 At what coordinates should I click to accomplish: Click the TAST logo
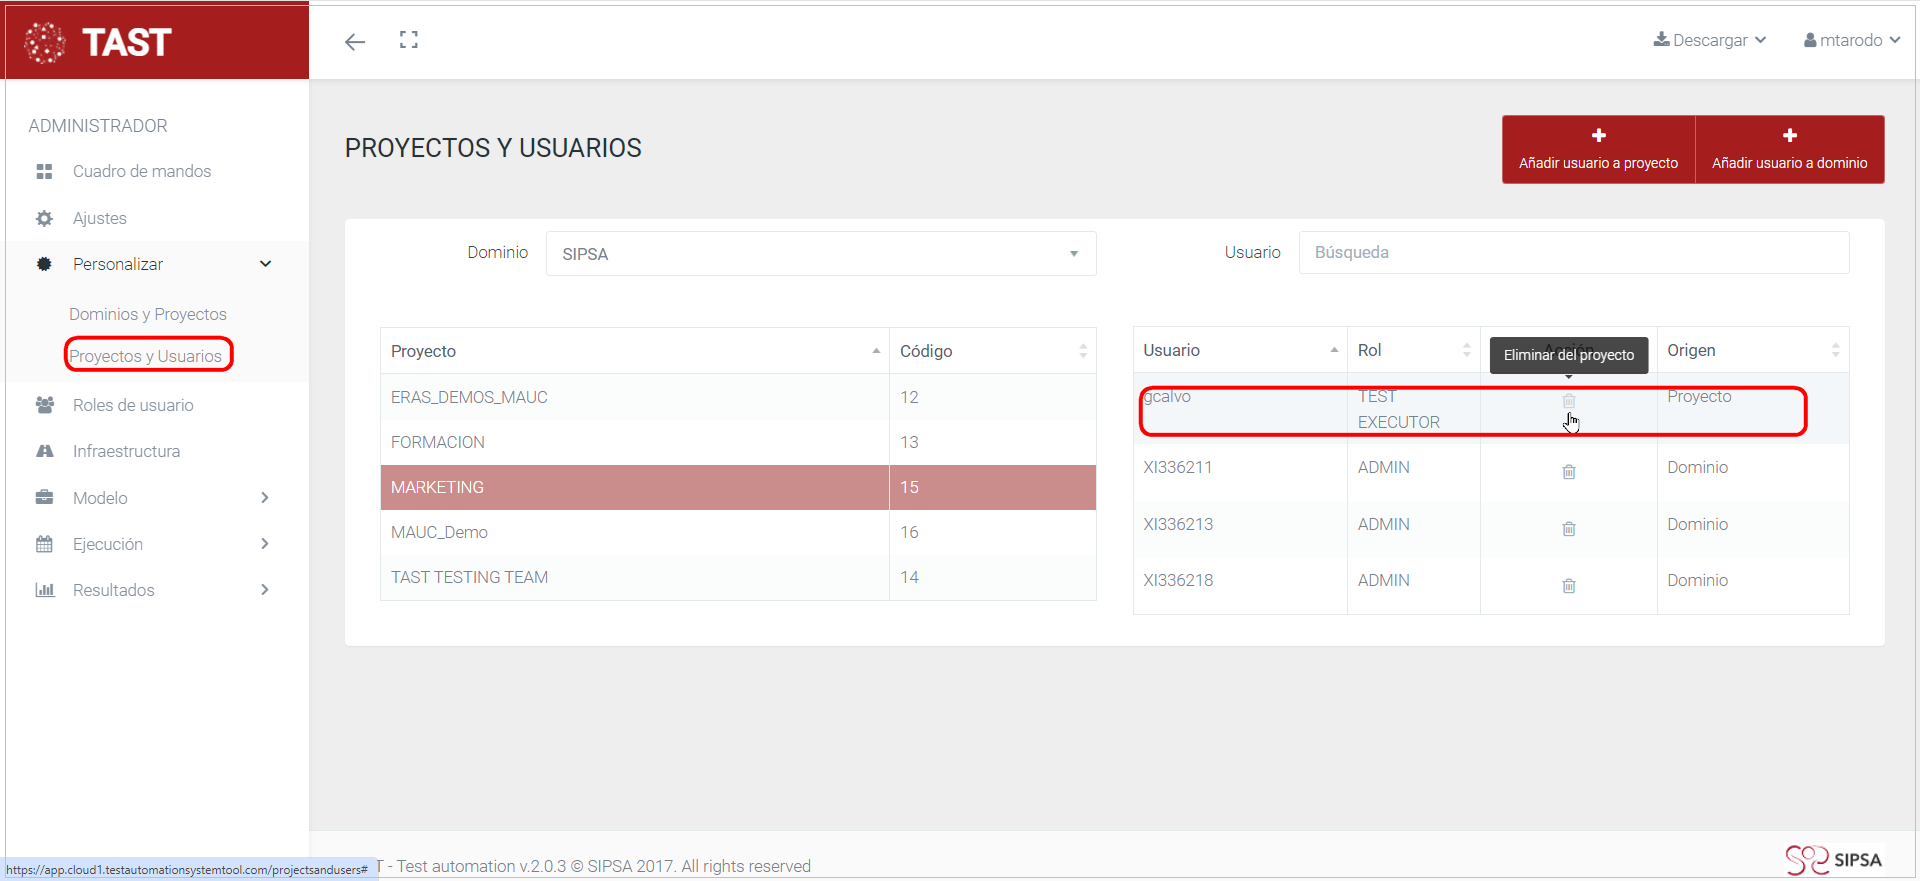pyautogui.click(x=100, y=42)
